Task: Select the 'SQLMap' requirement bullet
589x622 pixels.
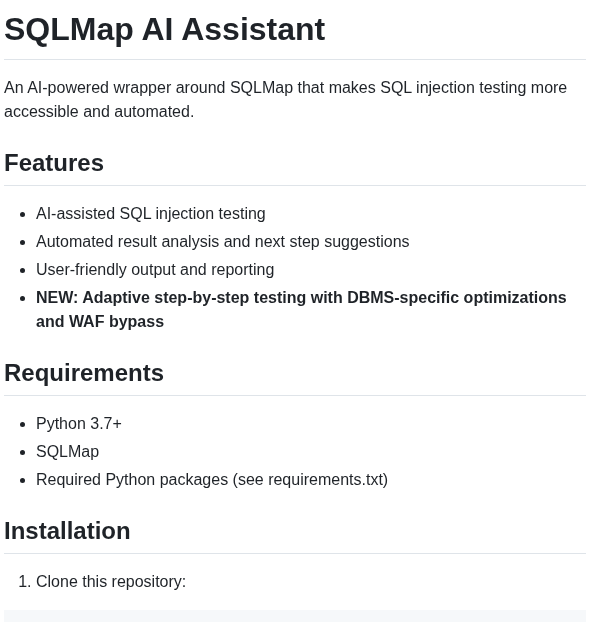Action: coord(67,451)
